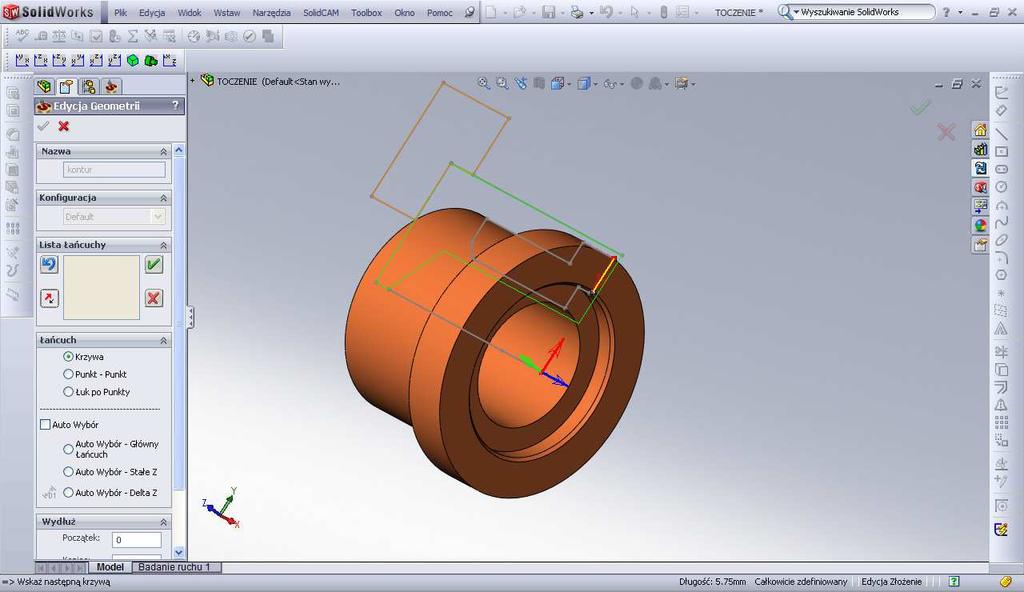
Task: Select the Krzywa radio option
Action: 68,357
